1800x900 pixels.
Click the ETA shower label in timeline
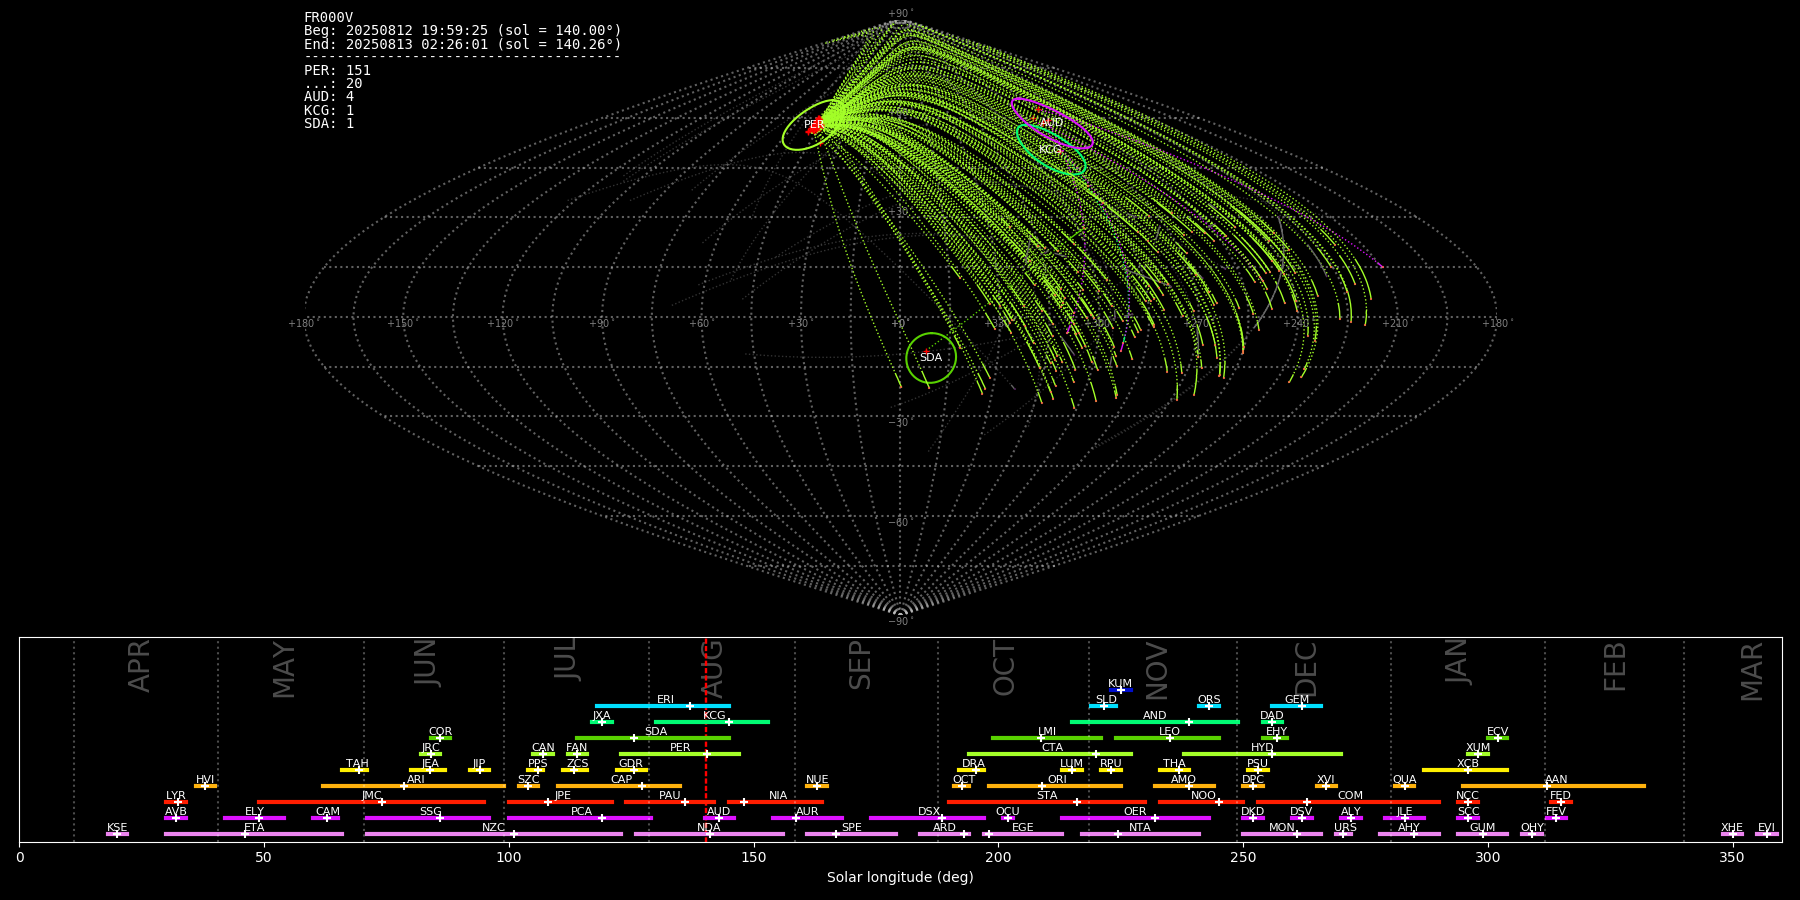(254, 828)
